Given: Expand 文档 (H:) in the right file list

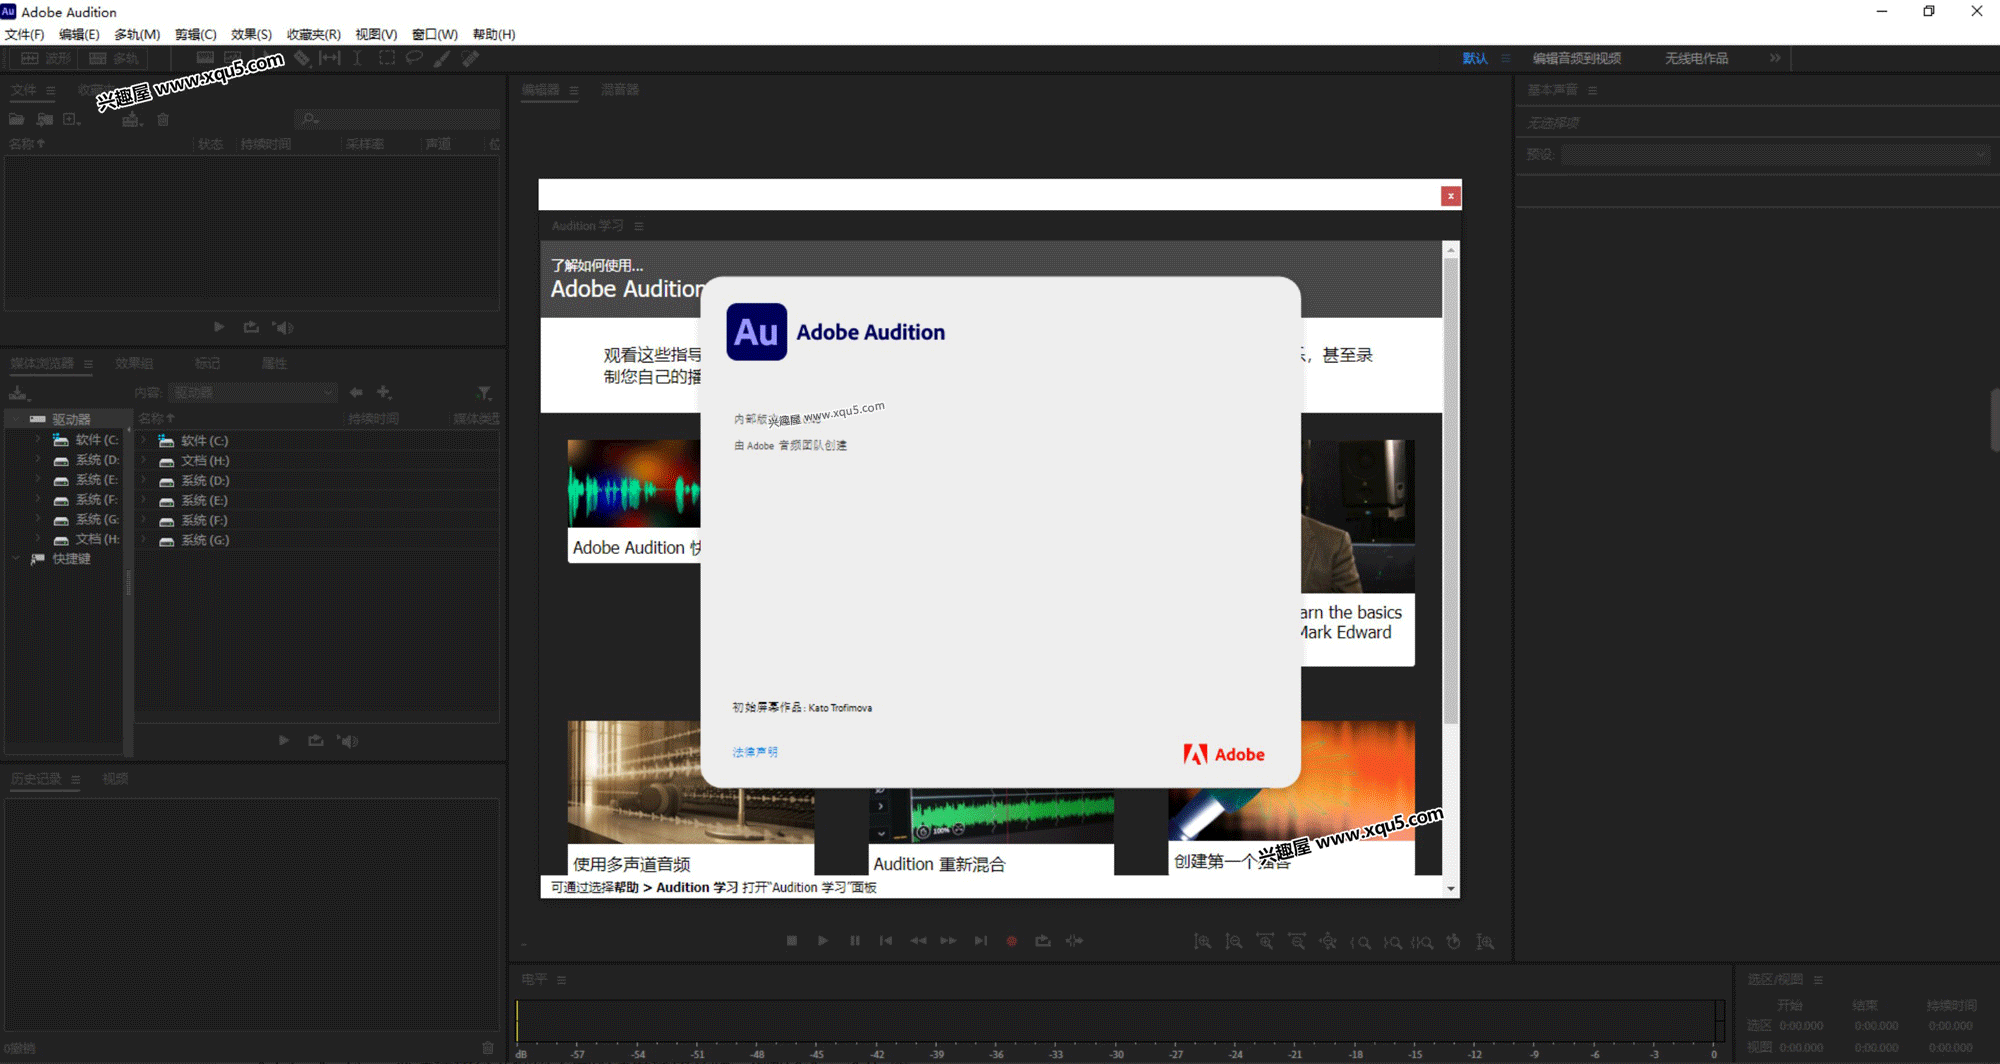Looking at the screenshot, I should 144,461.
